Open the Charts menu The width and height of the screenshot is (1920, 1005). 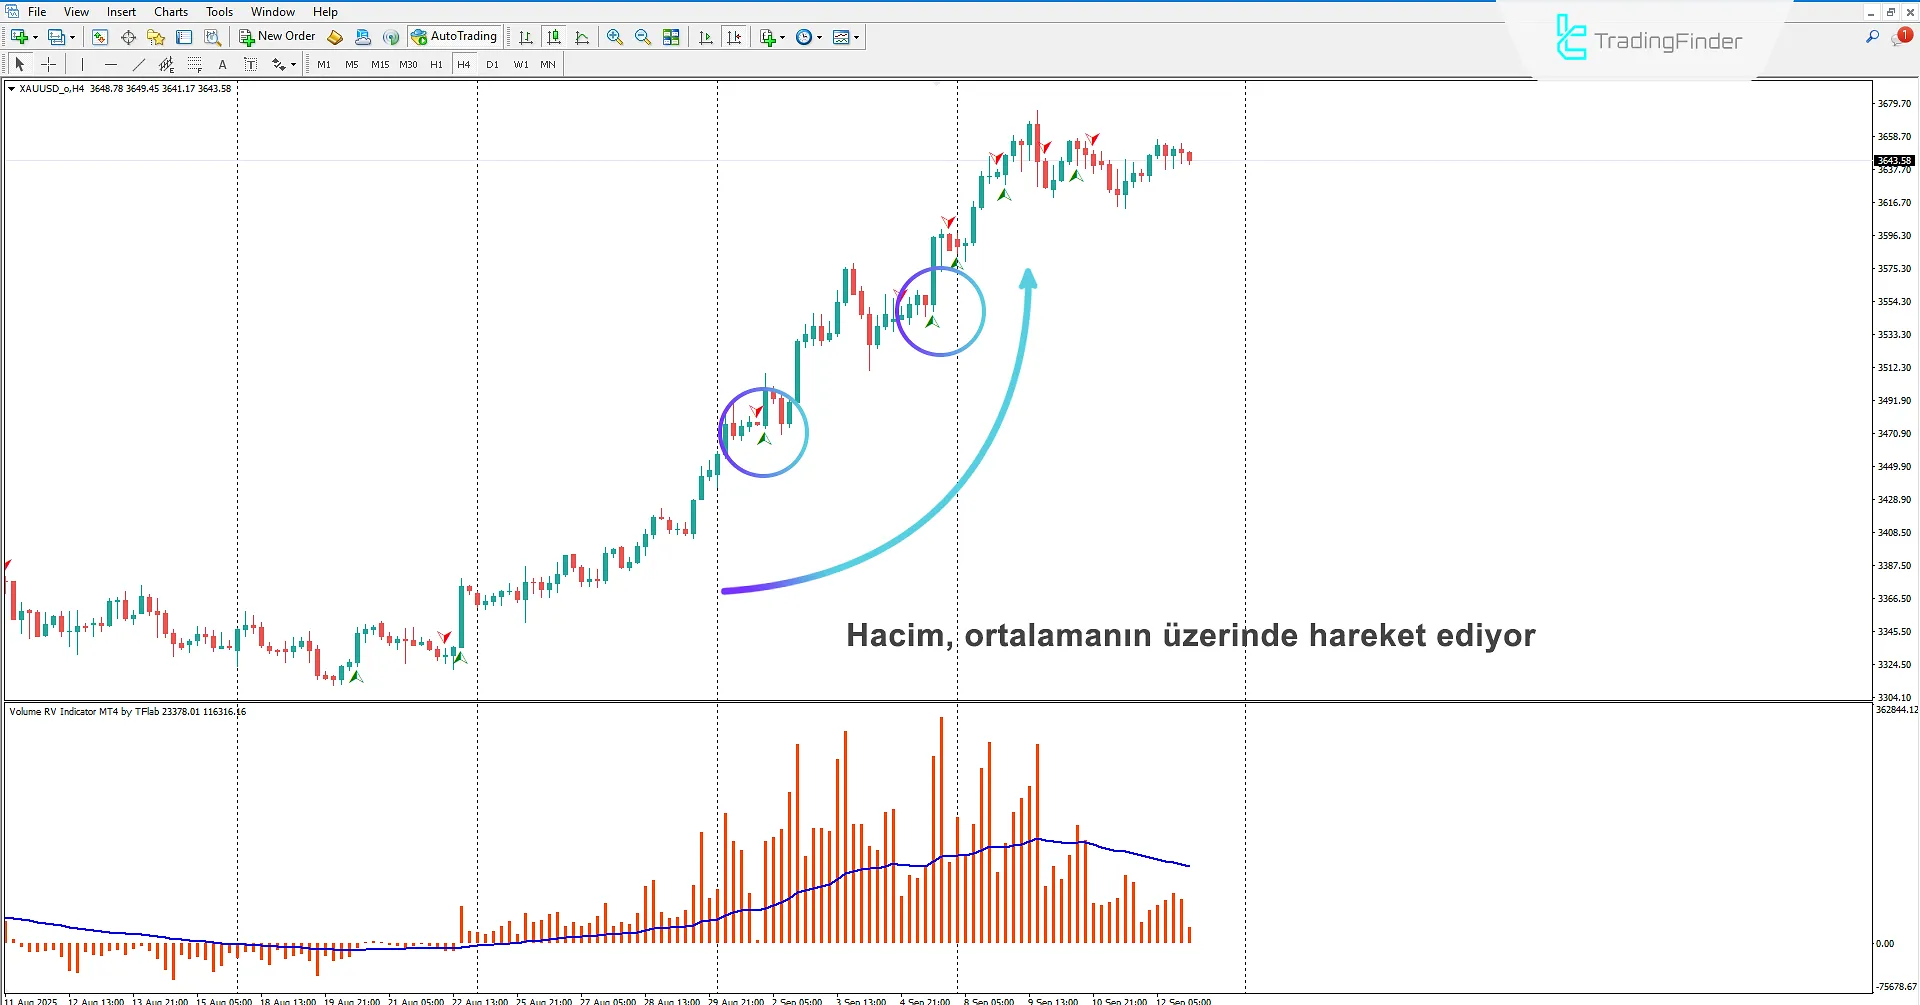(x=170, y=11)
